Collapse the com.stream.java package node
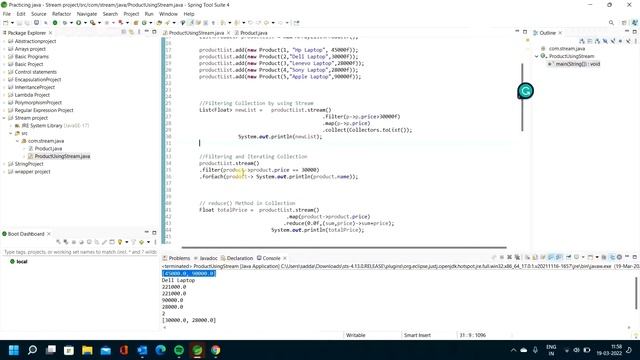The width and height of the screenshot is (640, 360). 18,141
